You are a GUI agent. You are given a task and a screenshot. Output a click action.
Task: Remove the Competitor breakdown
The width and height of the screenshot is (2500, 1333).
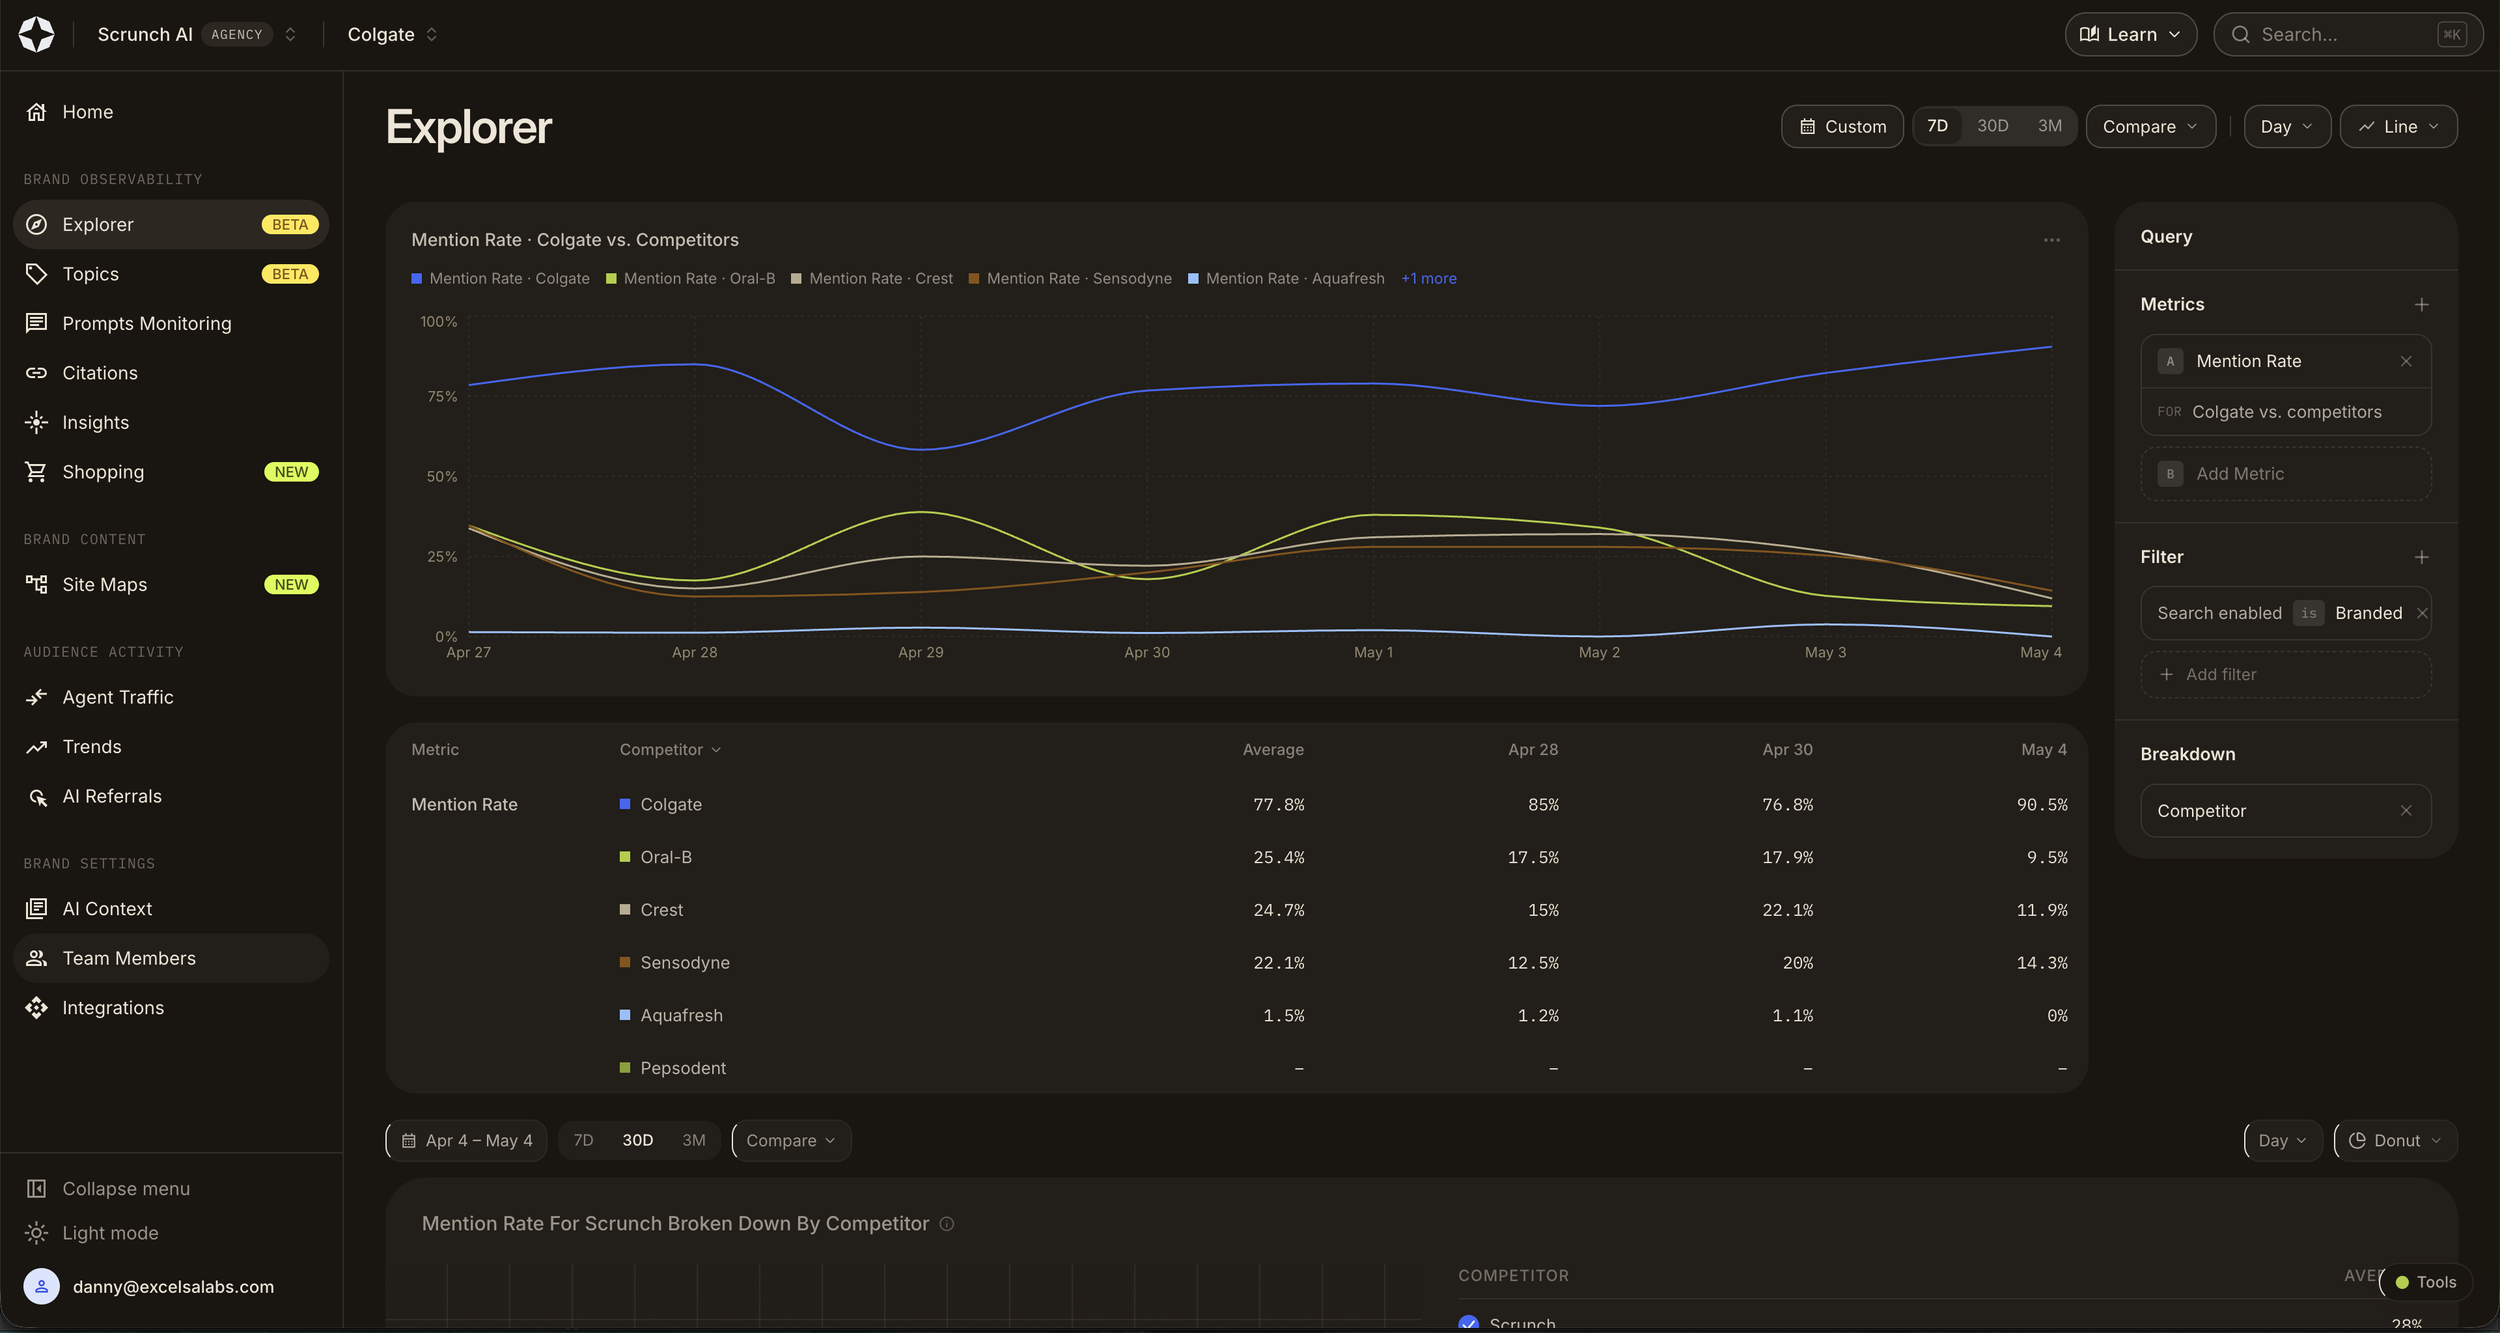[2406, 811]
